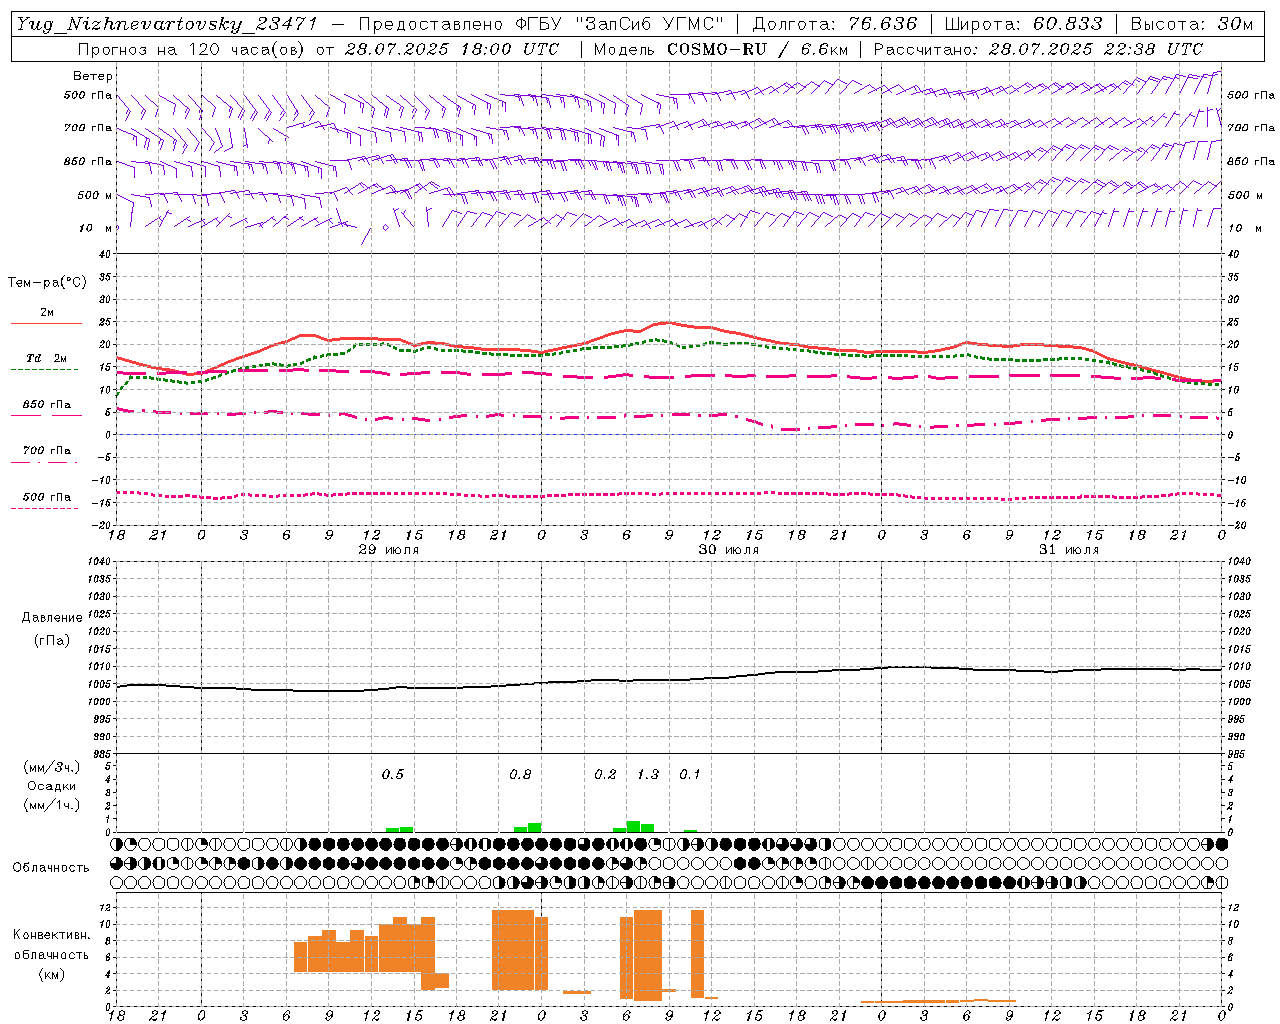This screenshot has height=1024, width=1280.
Task: Select the 'Долгота: 76.636' header value
Action: (834, 24)
